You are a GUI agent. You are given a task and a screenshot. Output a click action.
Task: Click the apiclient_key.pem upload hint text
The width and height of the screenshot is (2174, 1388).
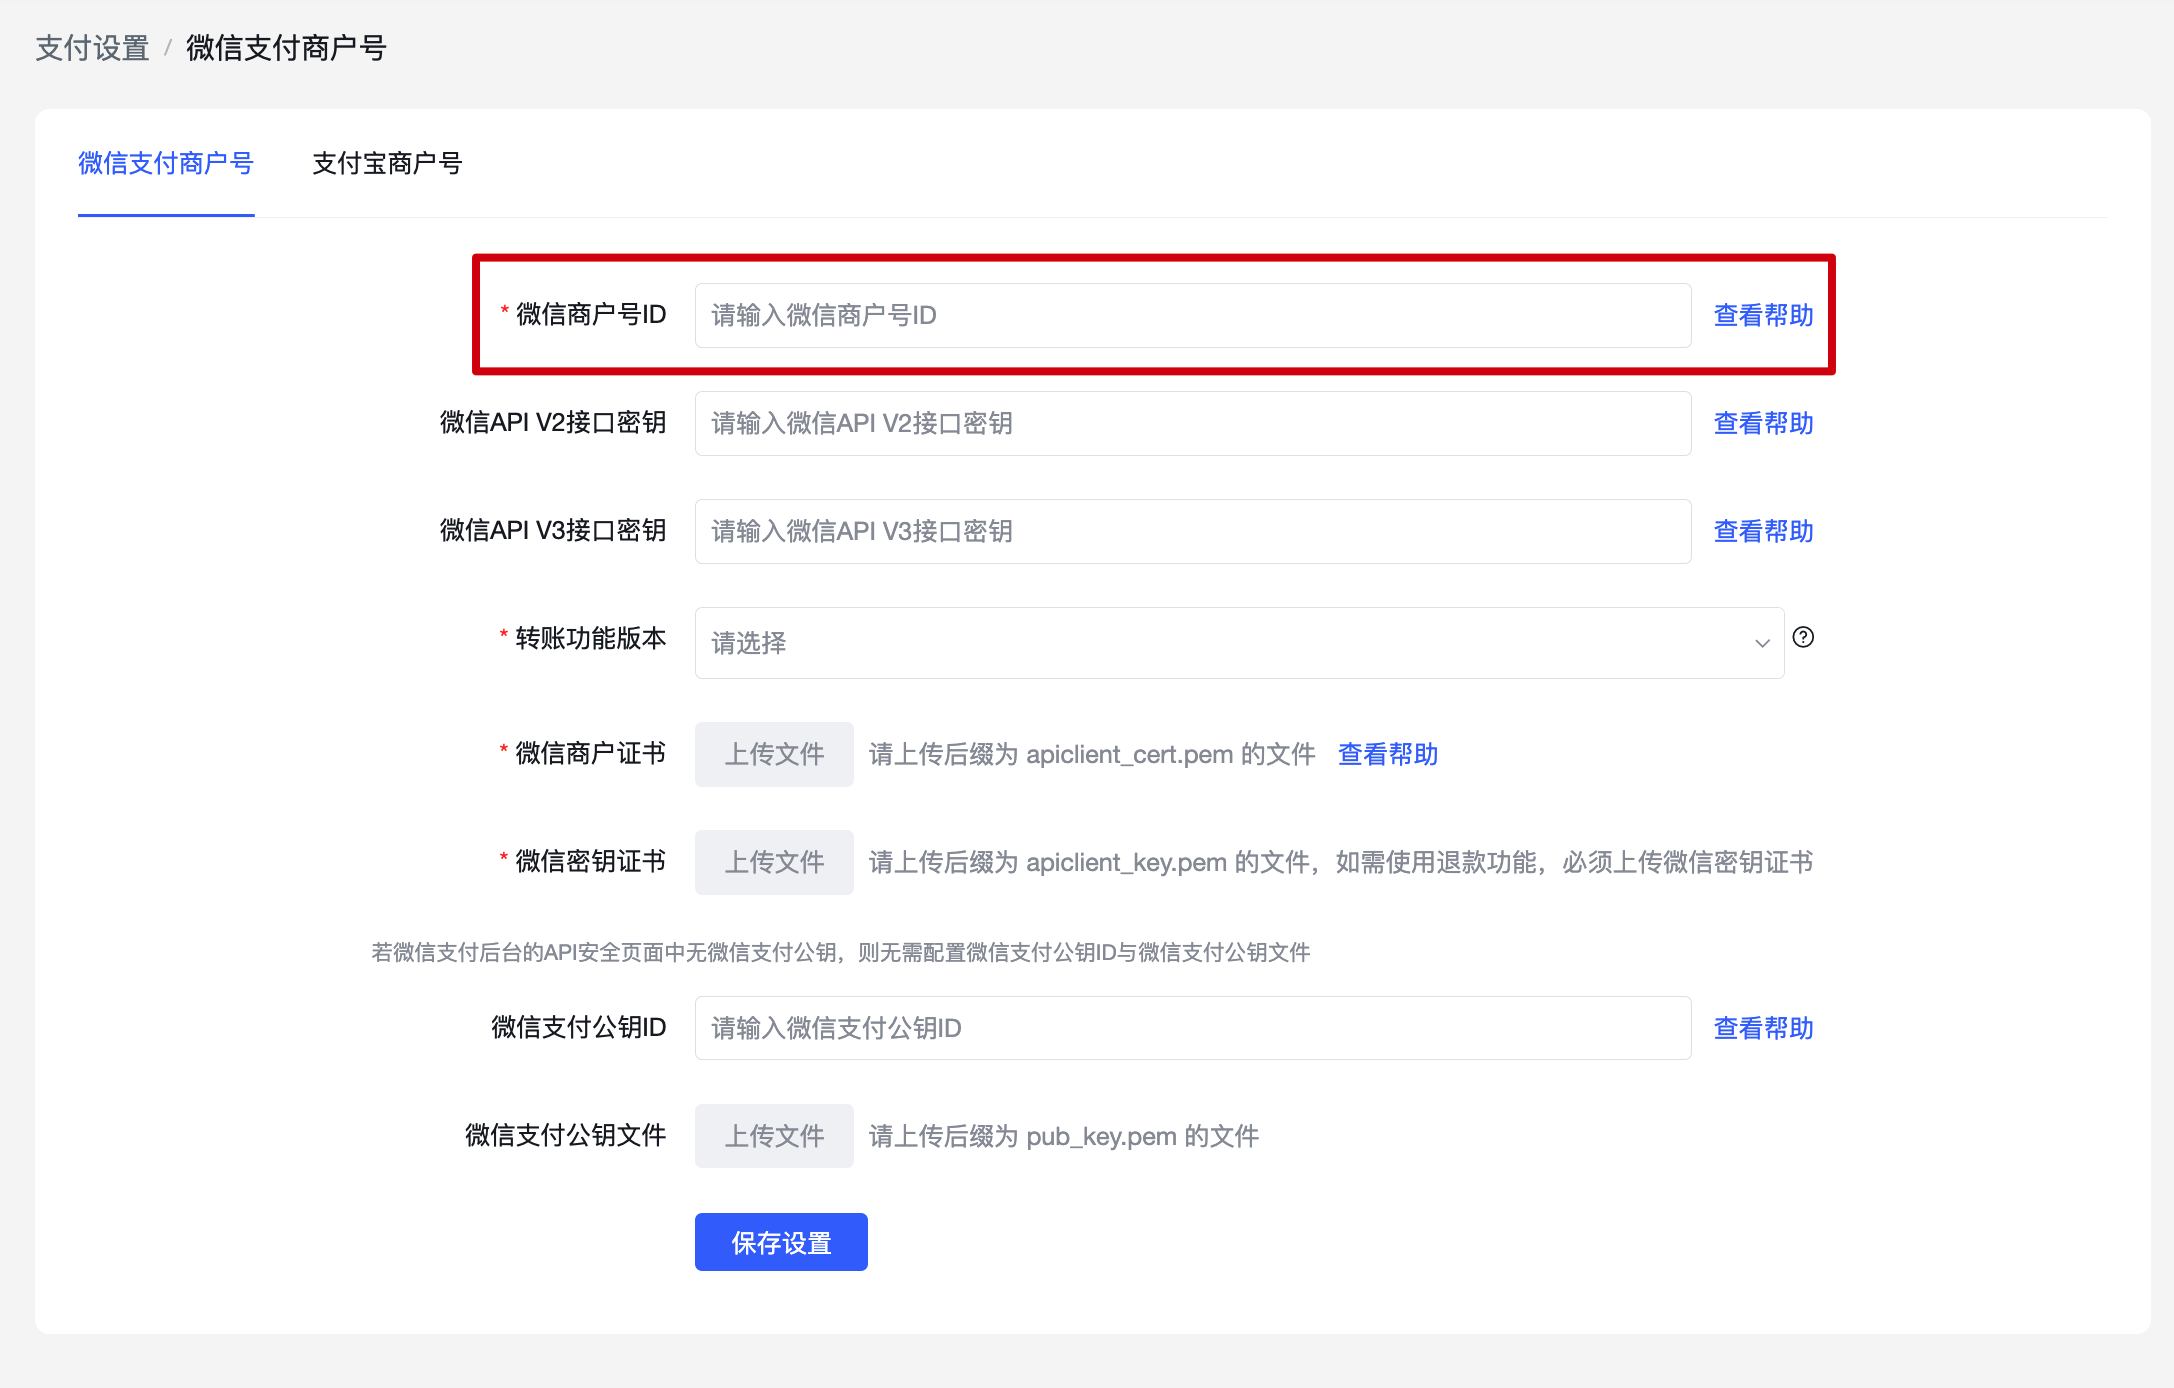pyautogui.click(x=1340, y=862)
